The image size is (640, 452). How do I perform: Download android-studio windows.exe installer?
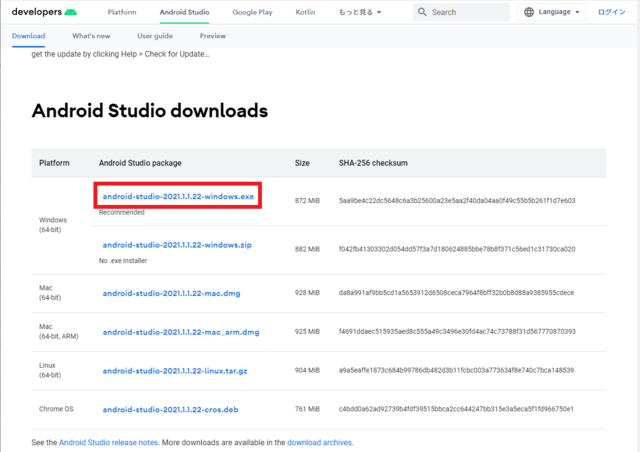point(179,198)
